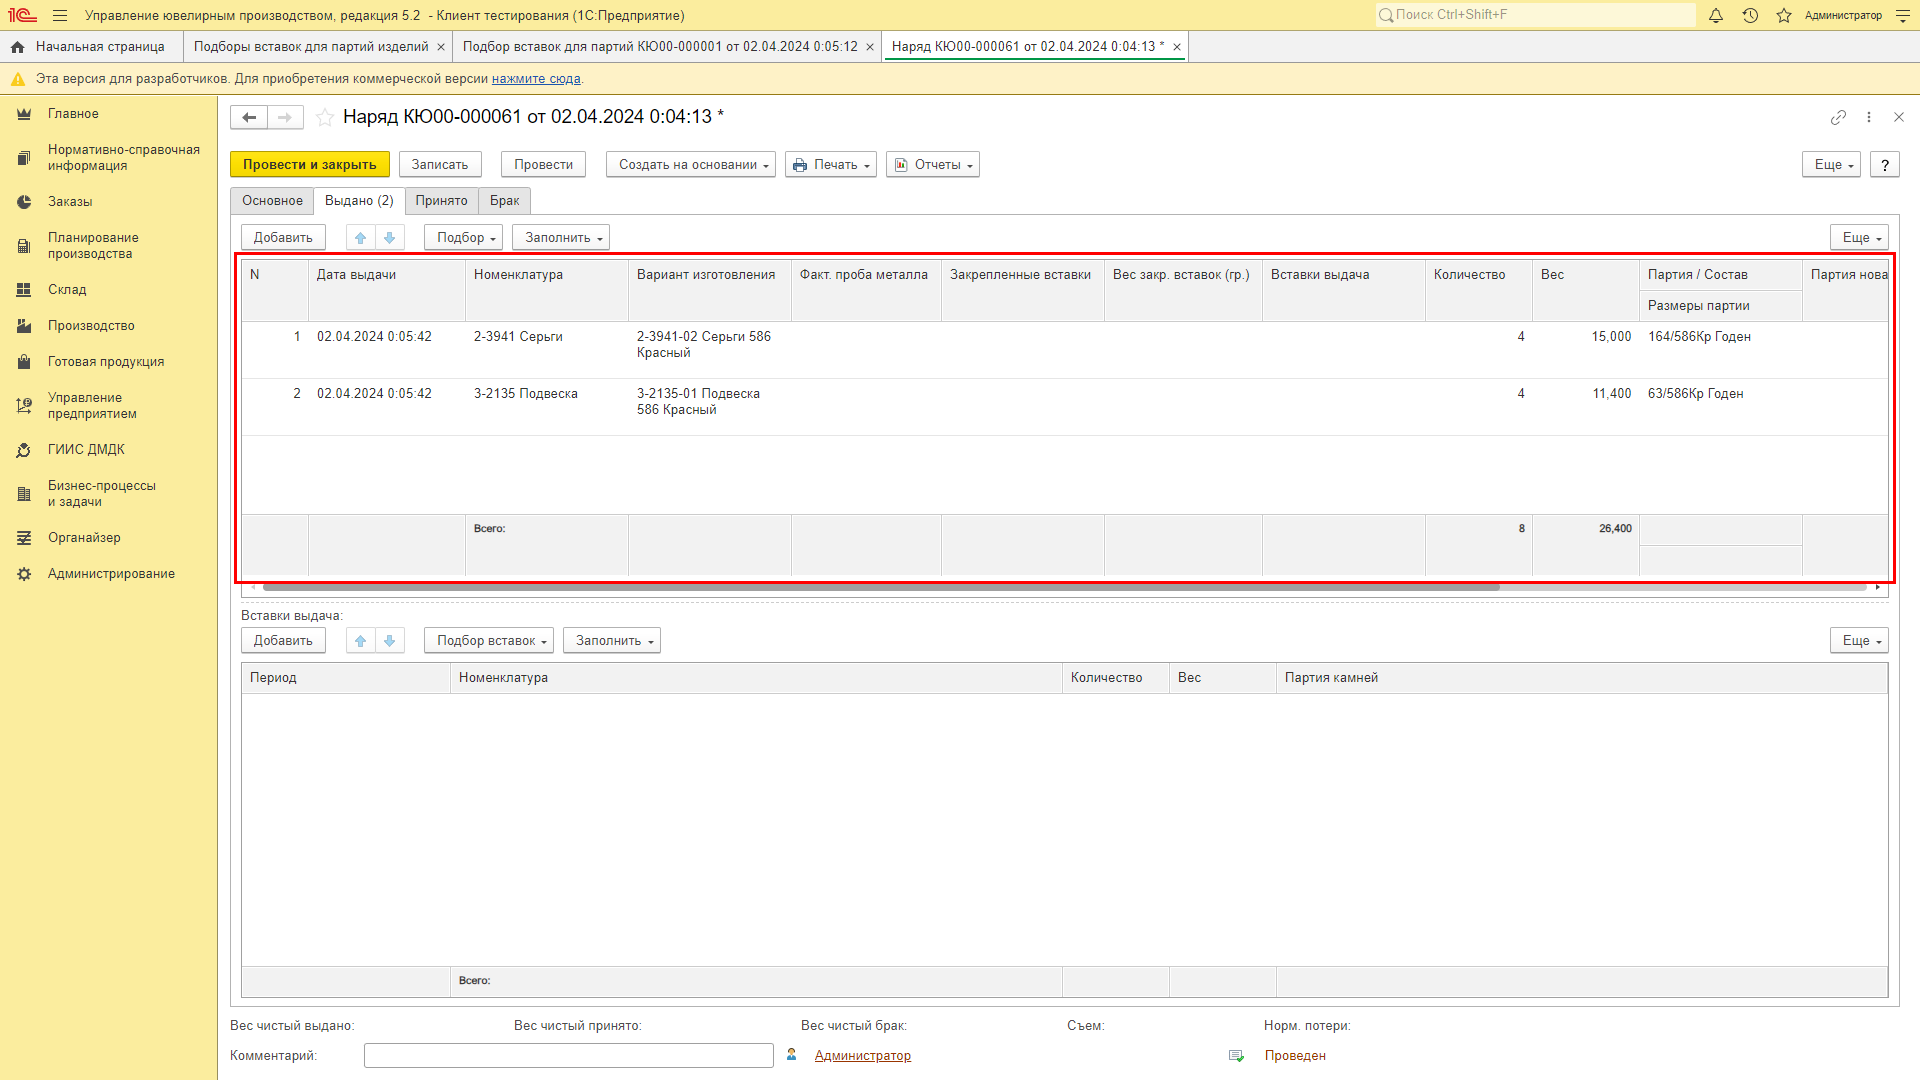Click Провести и закрыть button

tap(310, 165)
